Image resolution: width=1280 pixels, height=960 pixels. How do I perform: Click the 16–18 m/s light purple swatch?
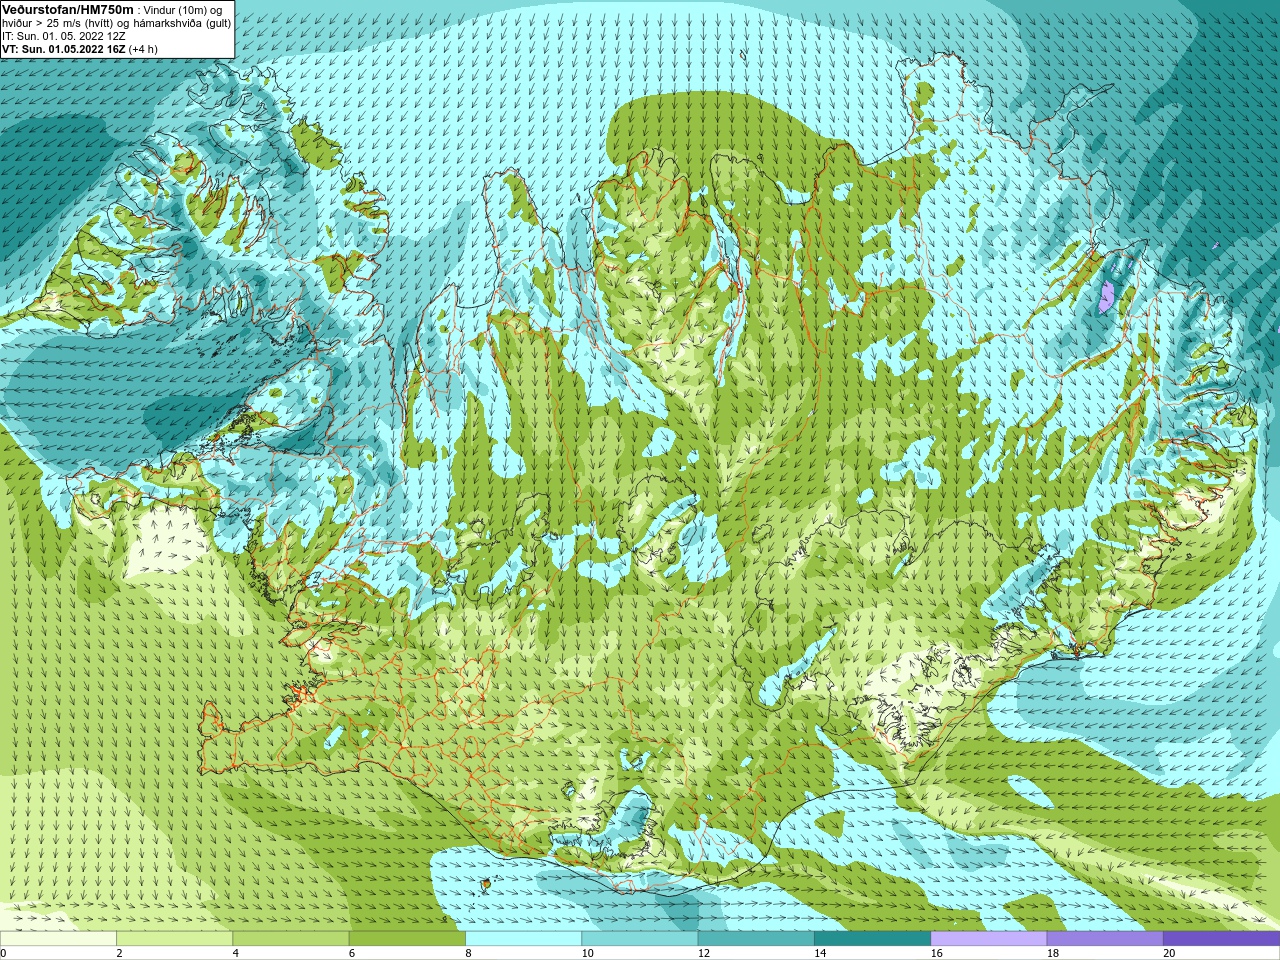click(x=988, y=939)
